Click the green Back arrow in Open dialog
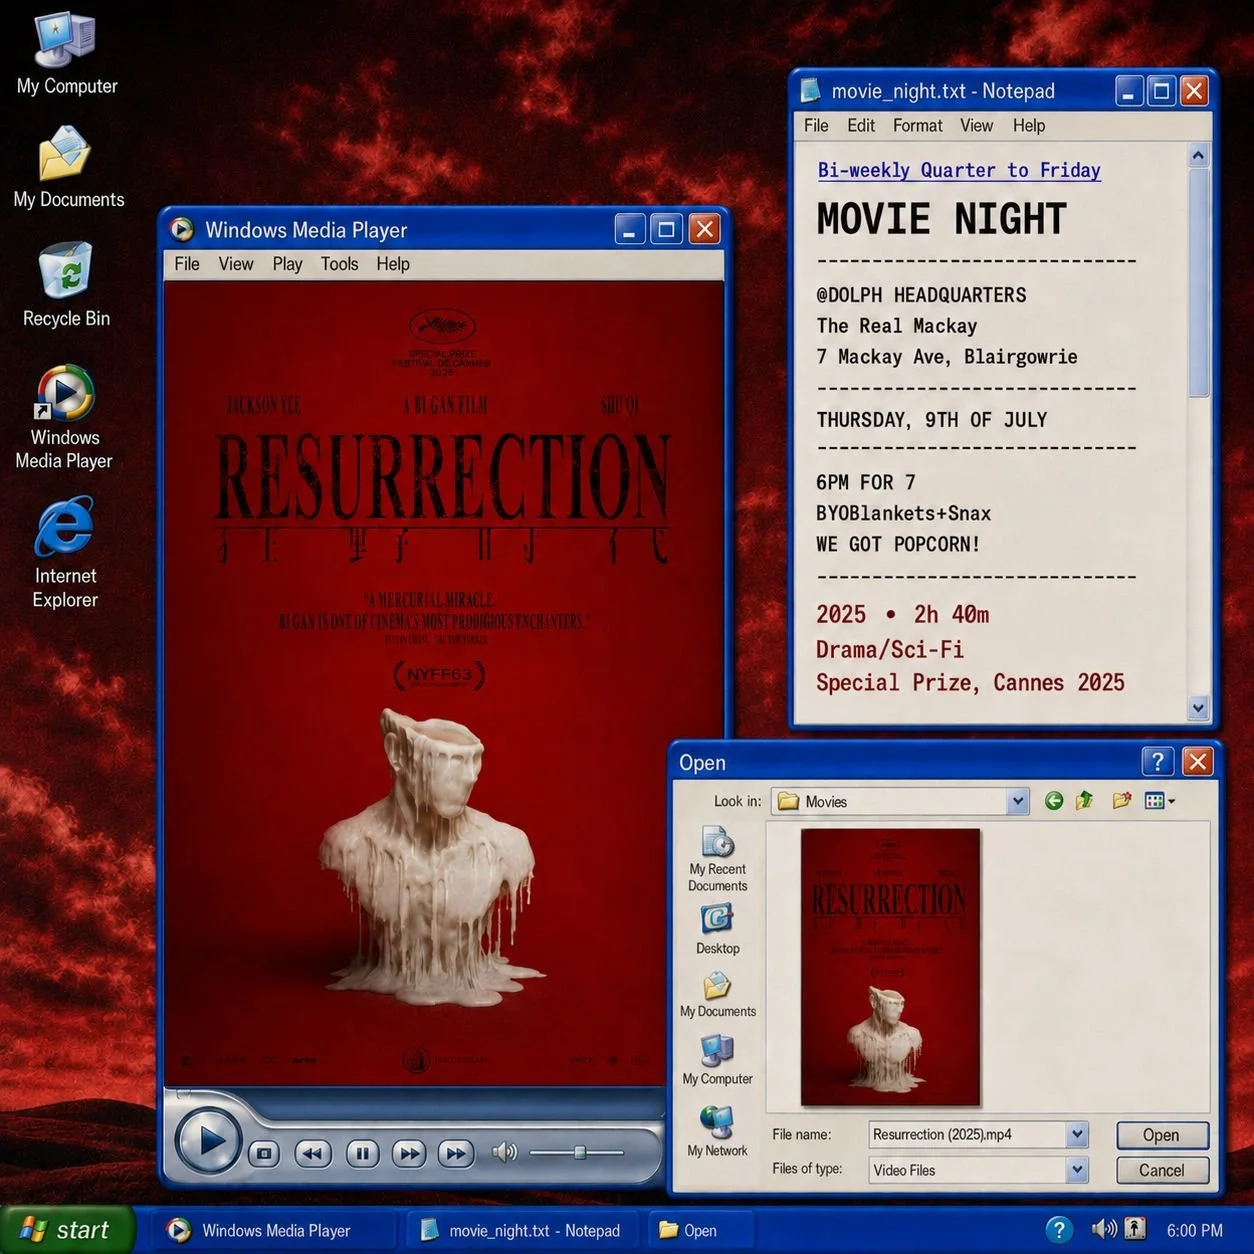Viewport: 1254px width, 1254px height. 1053,801
